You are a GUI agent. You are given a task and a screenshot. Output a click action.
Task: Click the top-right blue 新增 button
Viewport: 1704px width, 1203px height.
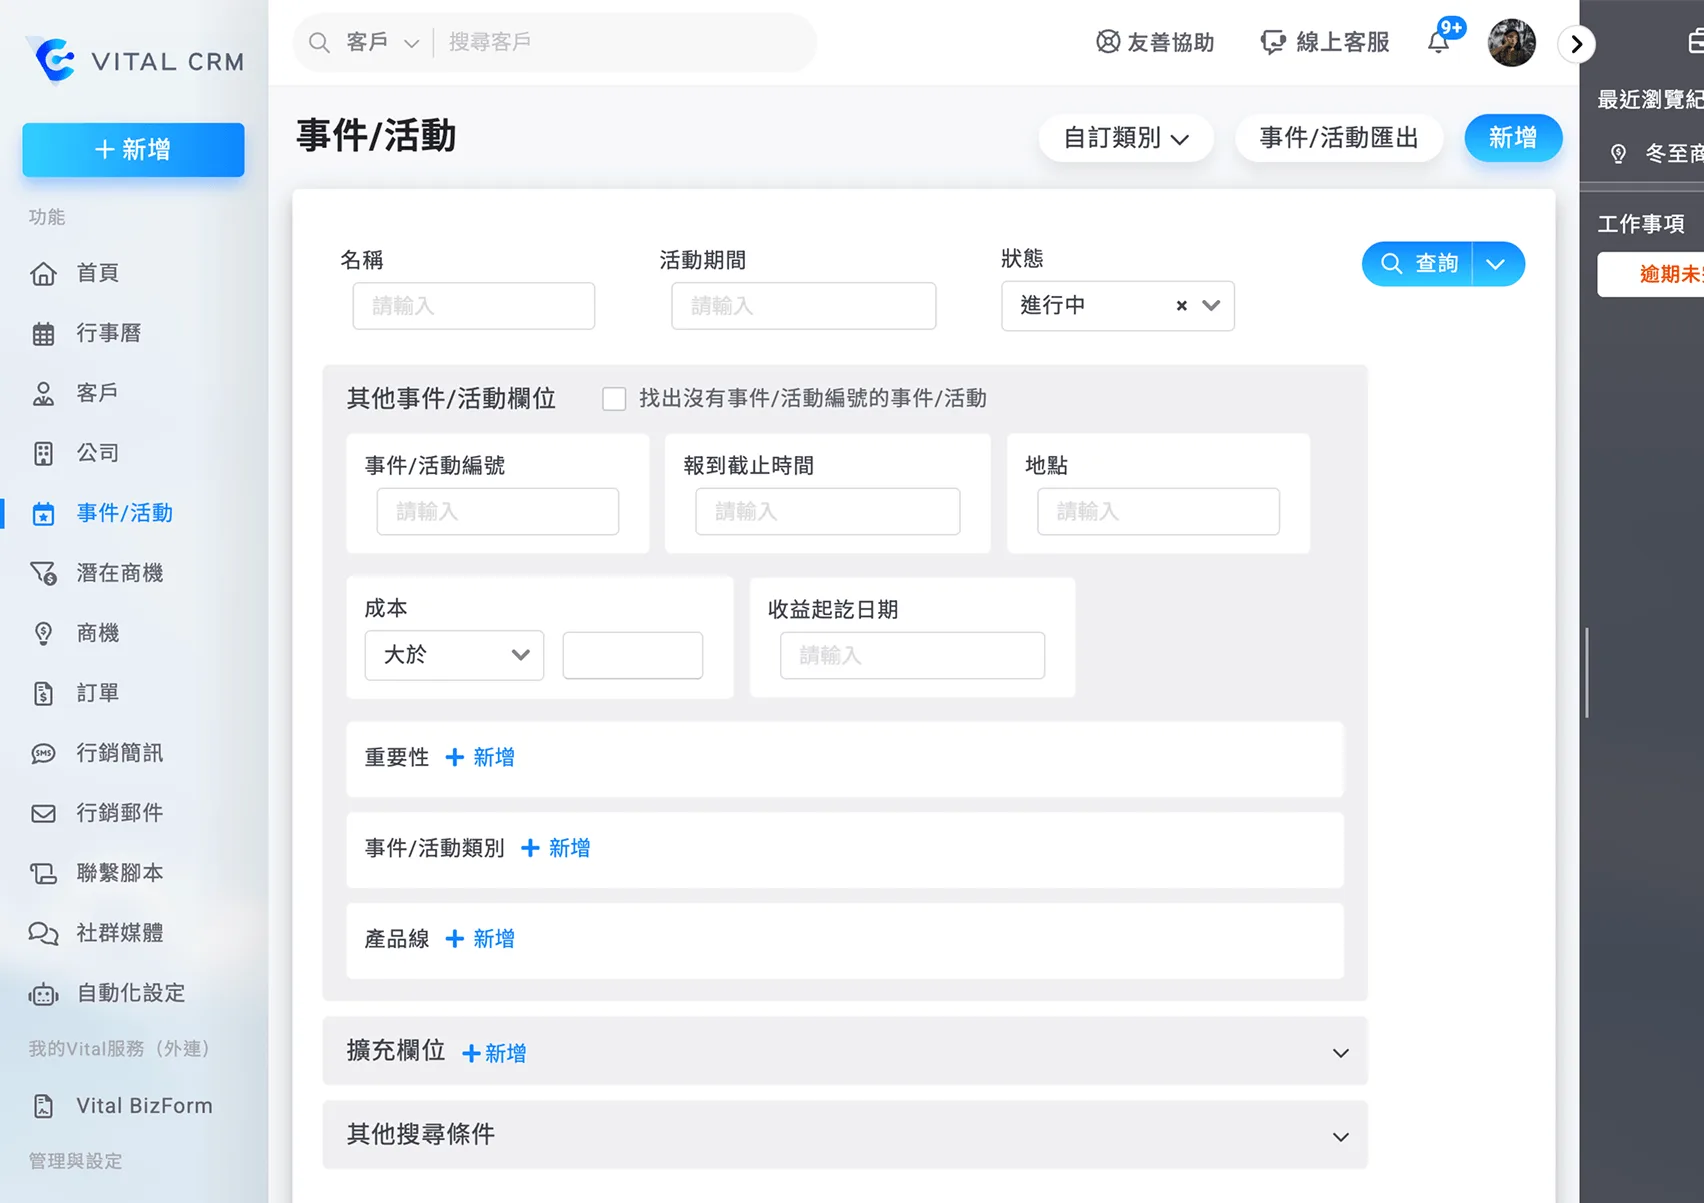pyautogui.click(x=1513, y=138)
